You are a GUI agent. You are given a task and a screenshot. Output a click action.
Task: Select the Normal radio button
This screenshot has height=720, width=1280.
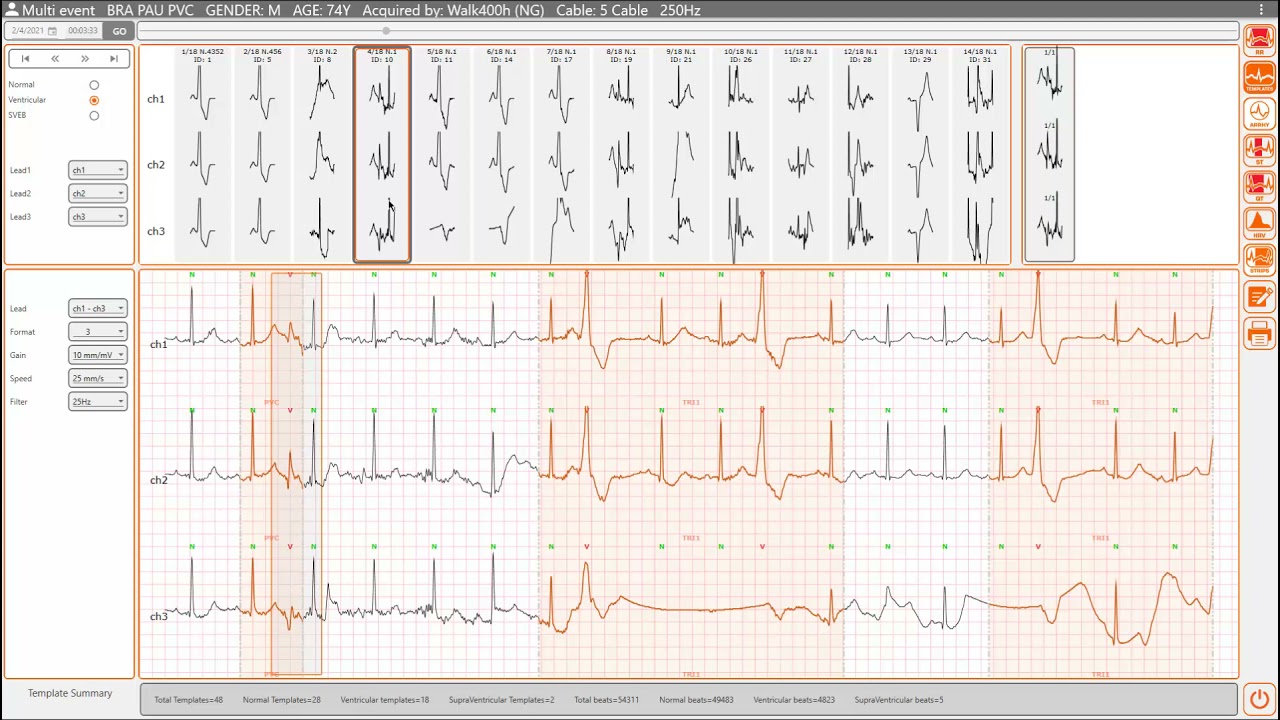click(94, 85)
